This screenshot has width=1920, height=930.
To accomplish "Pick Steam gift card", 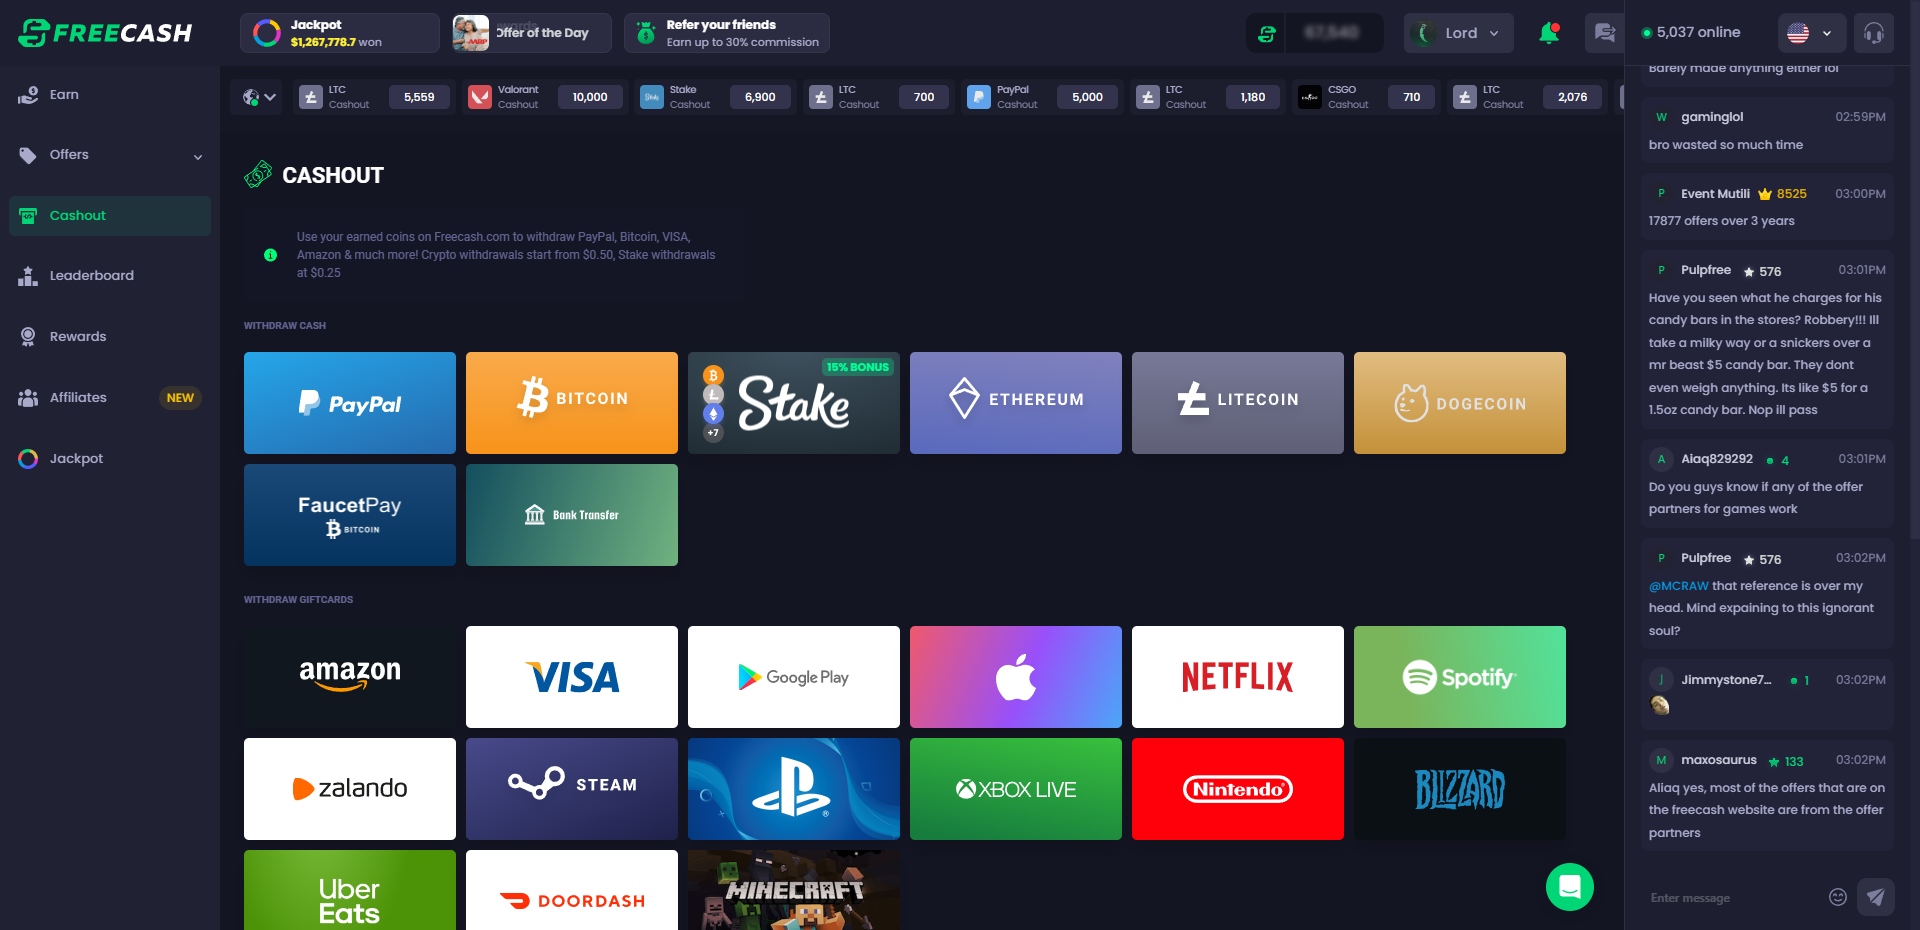I will click(x=572, y=789).
